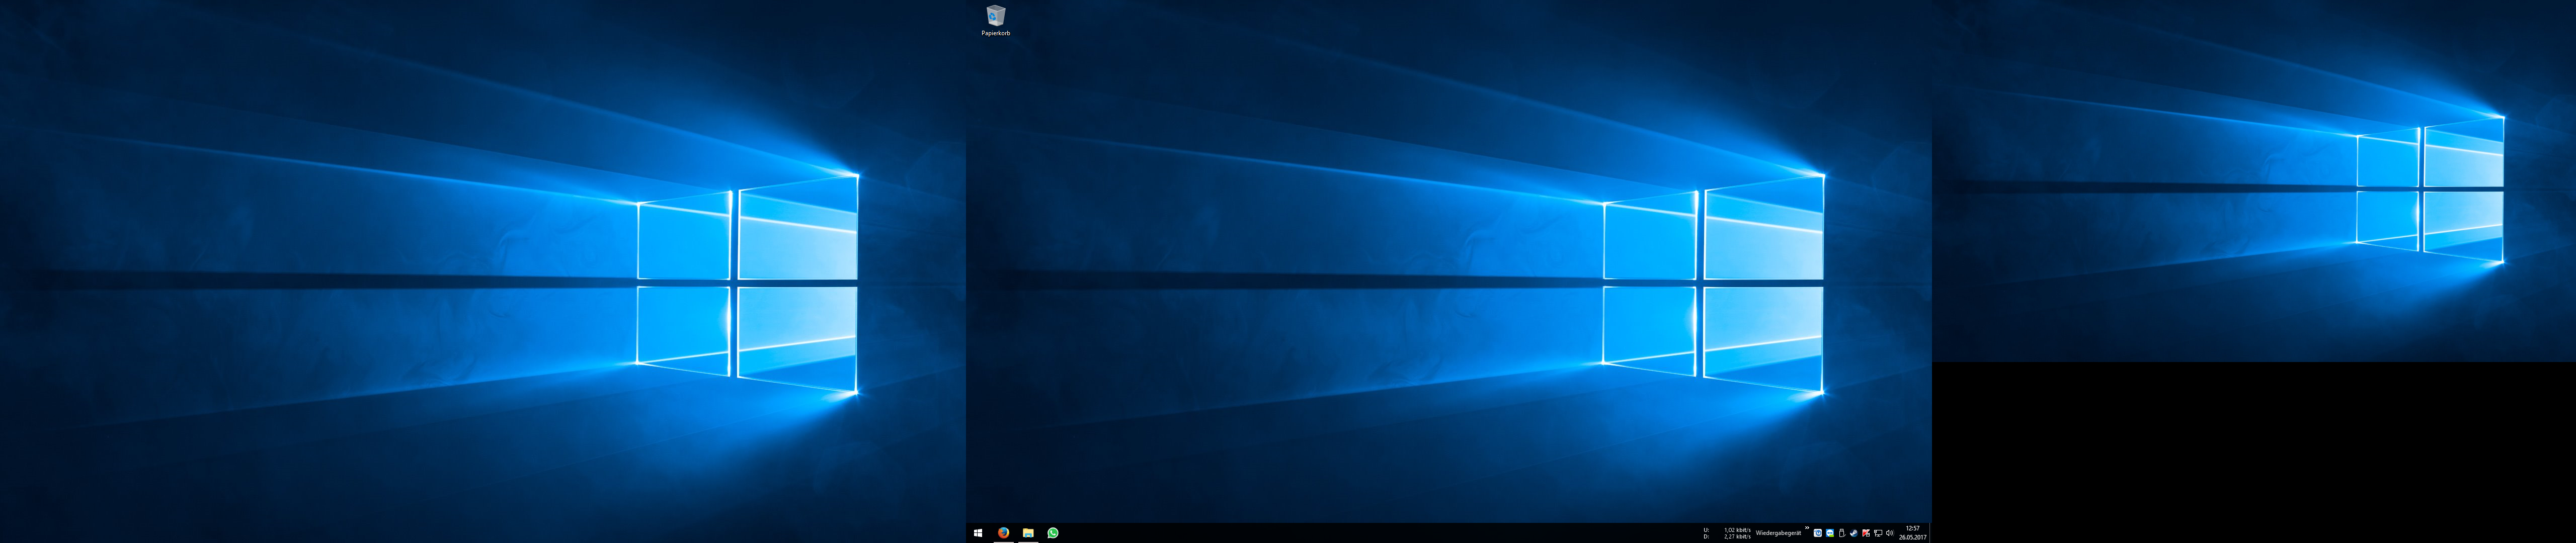
Task: Open WhatsApp from the taskbar
Action: click(1053, 533)
